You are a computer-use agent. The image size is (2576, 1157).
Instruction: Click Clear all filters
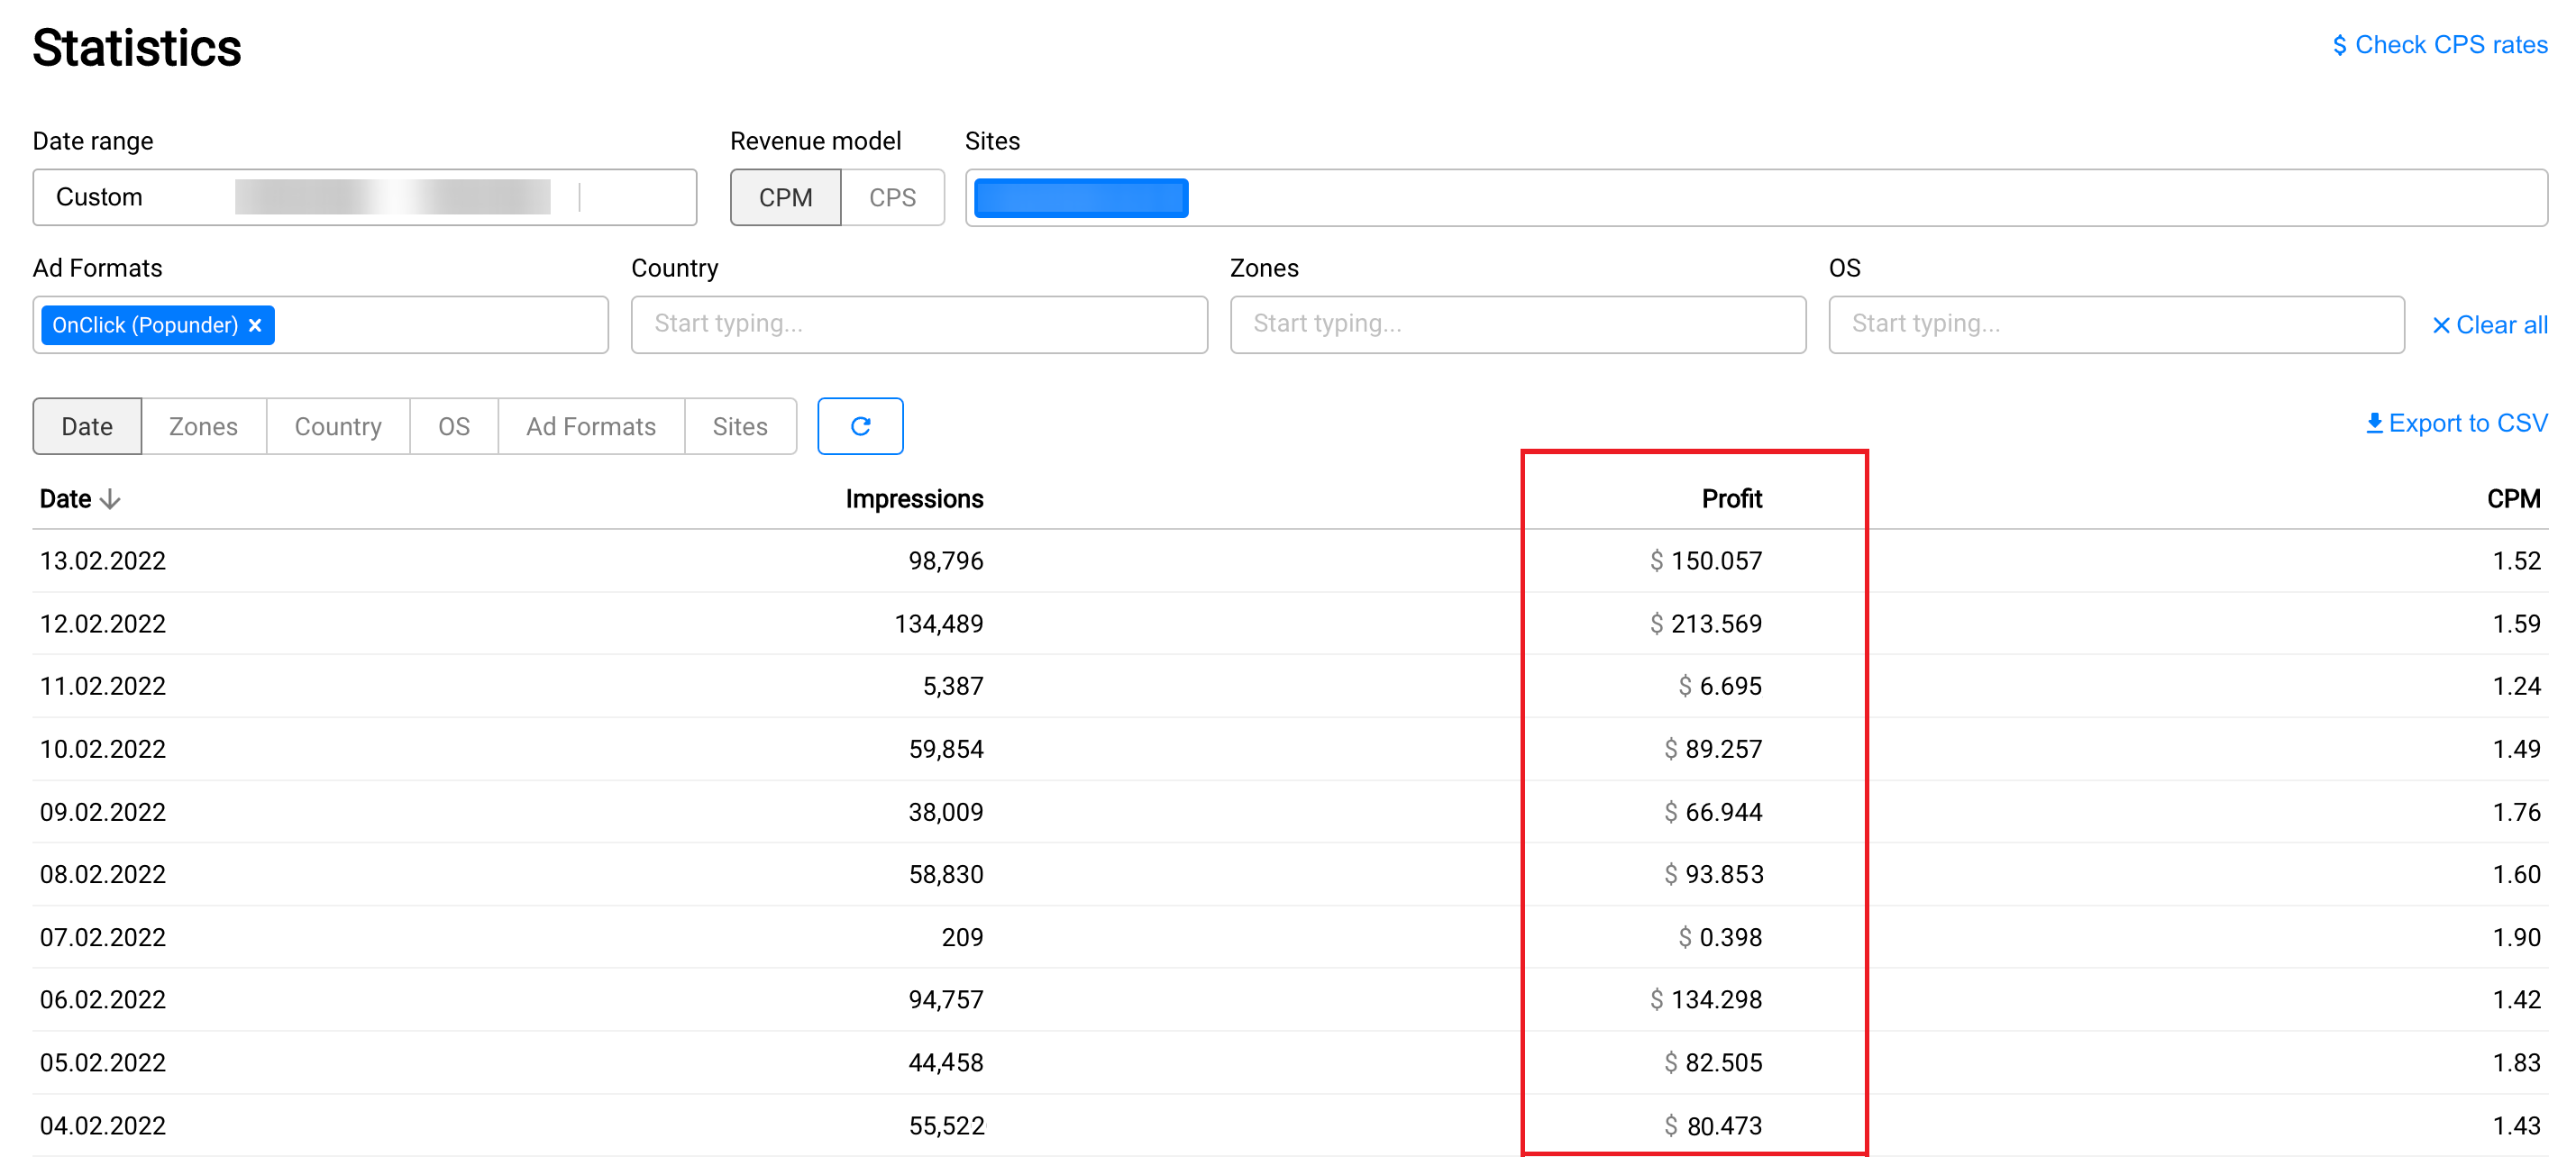coord(2489,325)
